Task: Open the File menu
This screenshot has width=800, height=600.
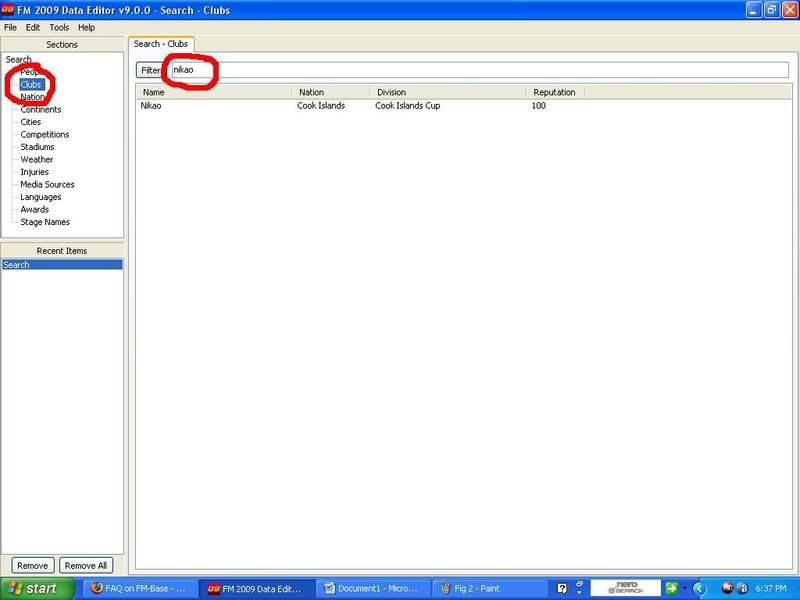Action: click(10, 28)
